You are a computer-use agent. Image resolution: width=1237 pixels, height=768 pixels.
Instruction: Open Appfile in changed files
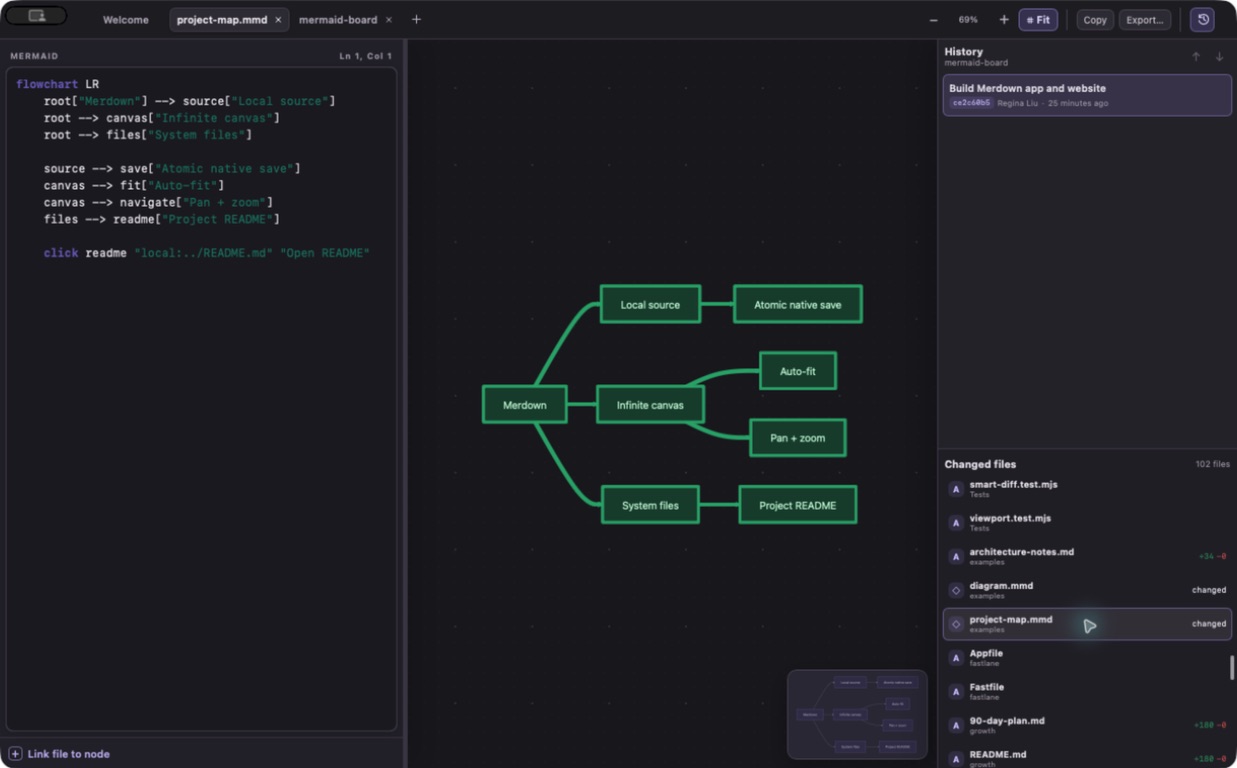(x=1087, y=658)
